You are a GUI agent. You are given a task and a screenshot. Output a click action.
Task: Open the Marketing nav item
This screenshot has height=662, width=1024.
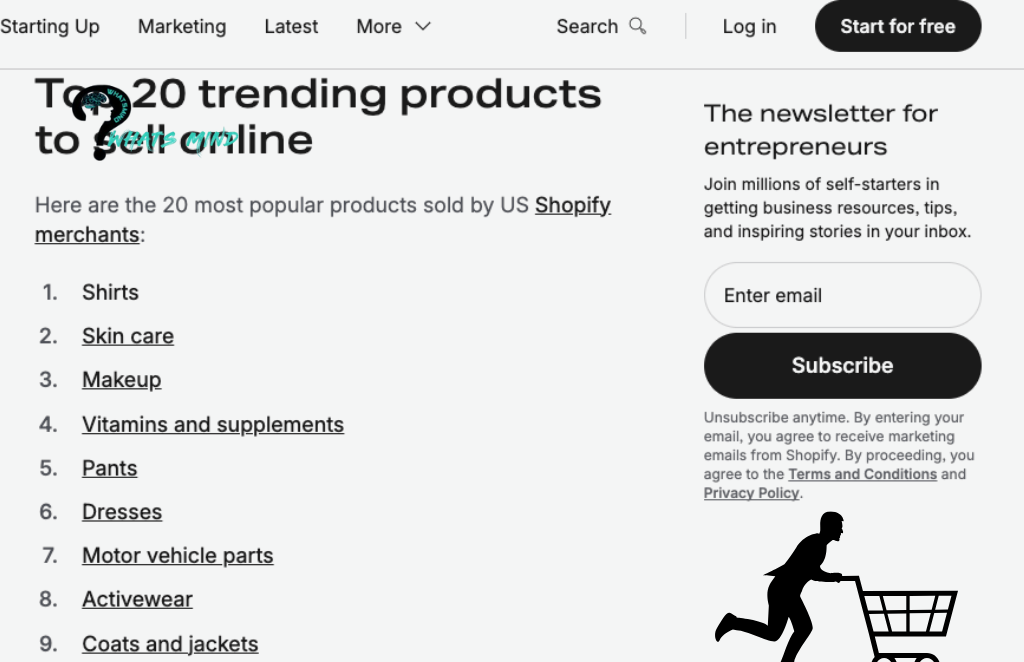click(x=182, y=27)
